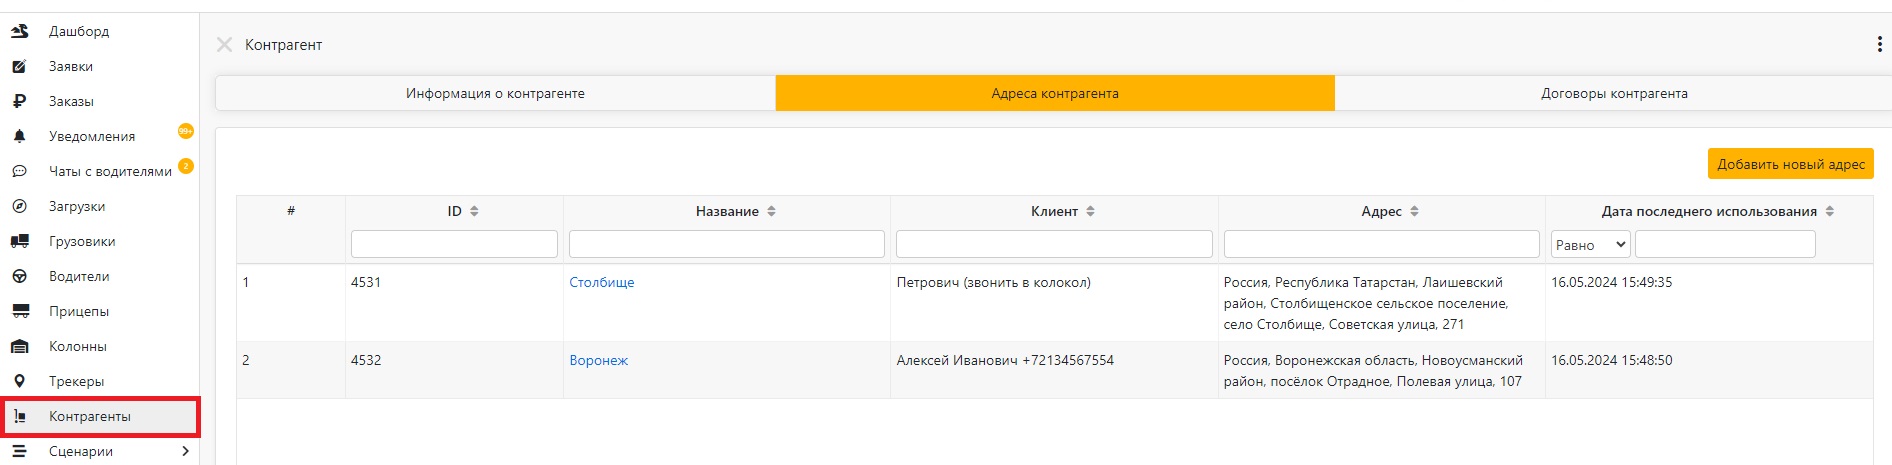Viewport: 1892px width, 465px height.
Task: Click the Водители steering wheel icon
Action: coord(19,276)
